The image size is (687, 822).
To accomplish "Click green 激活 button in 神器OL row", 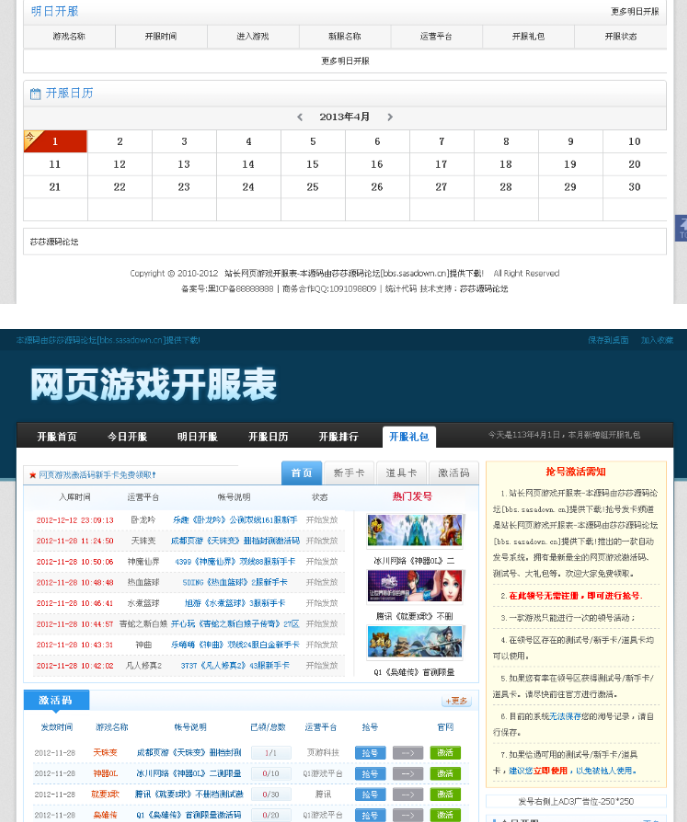I will [445, 774].
